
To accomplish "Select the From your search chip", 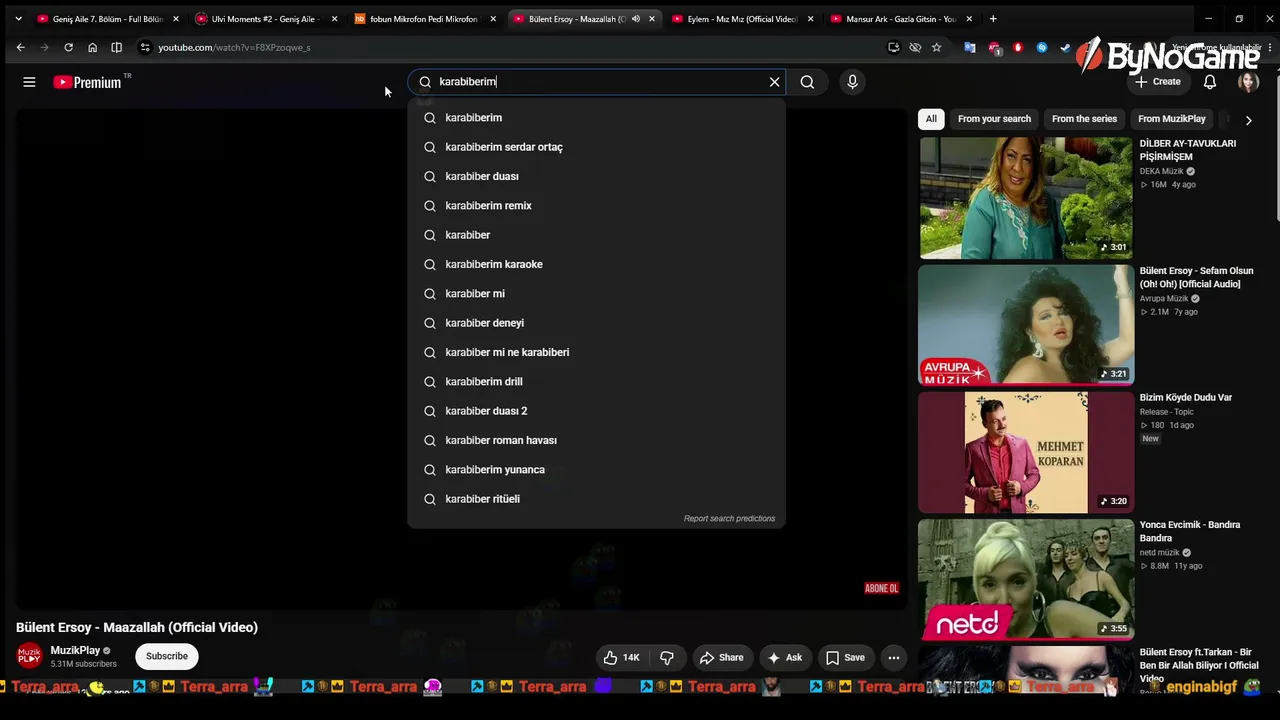I will [x=994, y=119].
